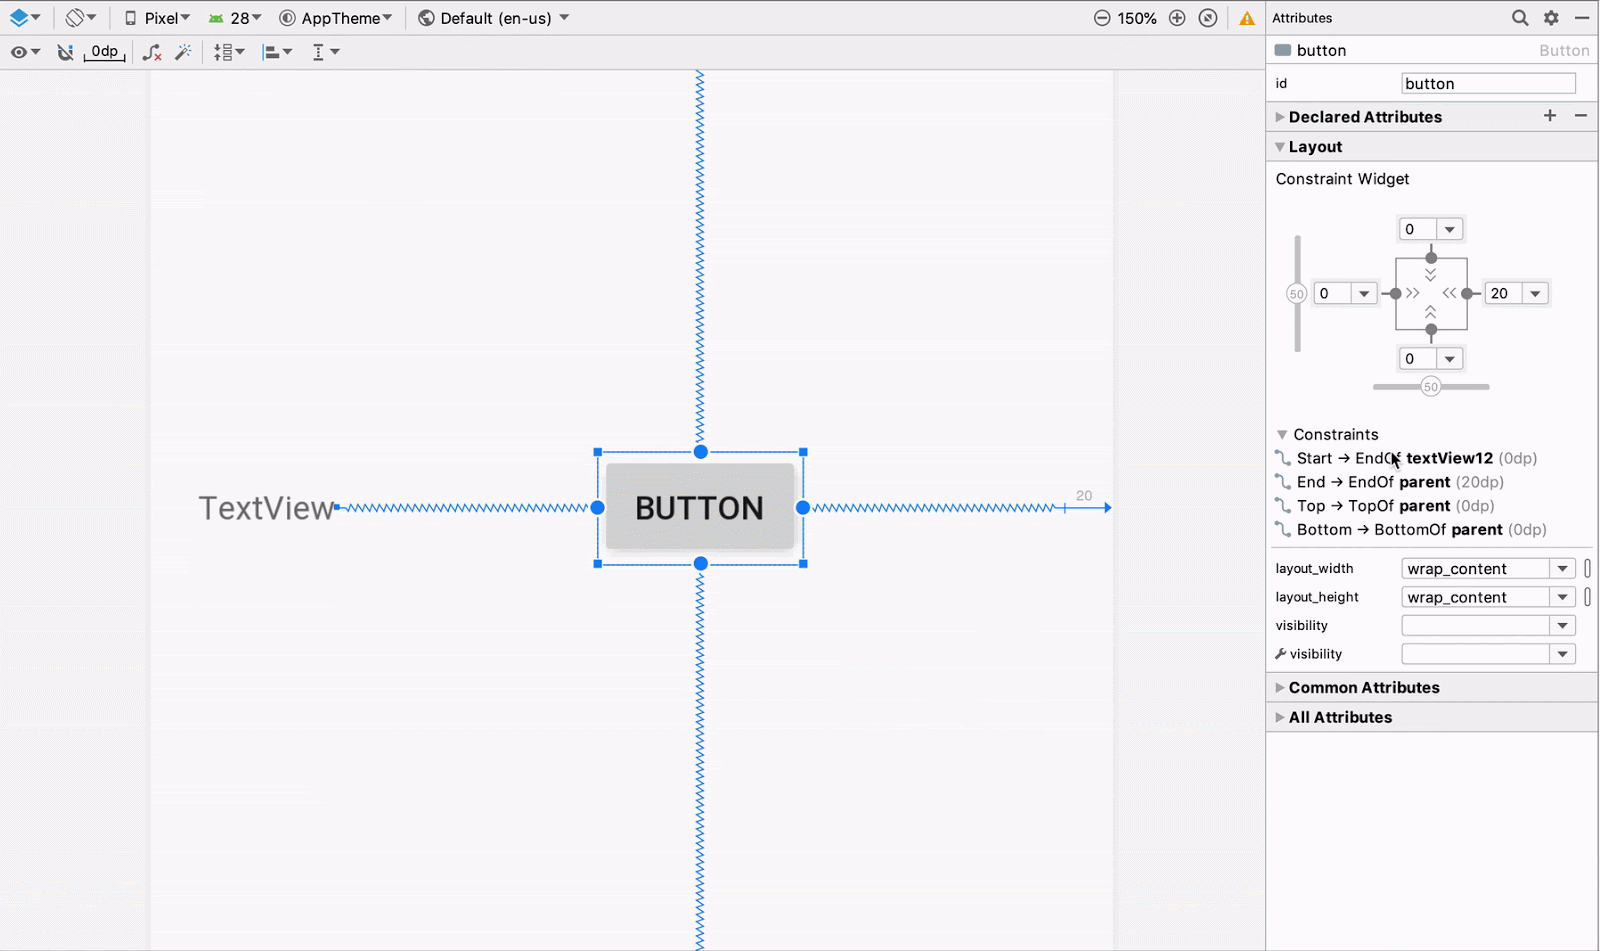Click the button's left constraint handle
This screenshot has width=1600, height=951.
click(598, 508)
